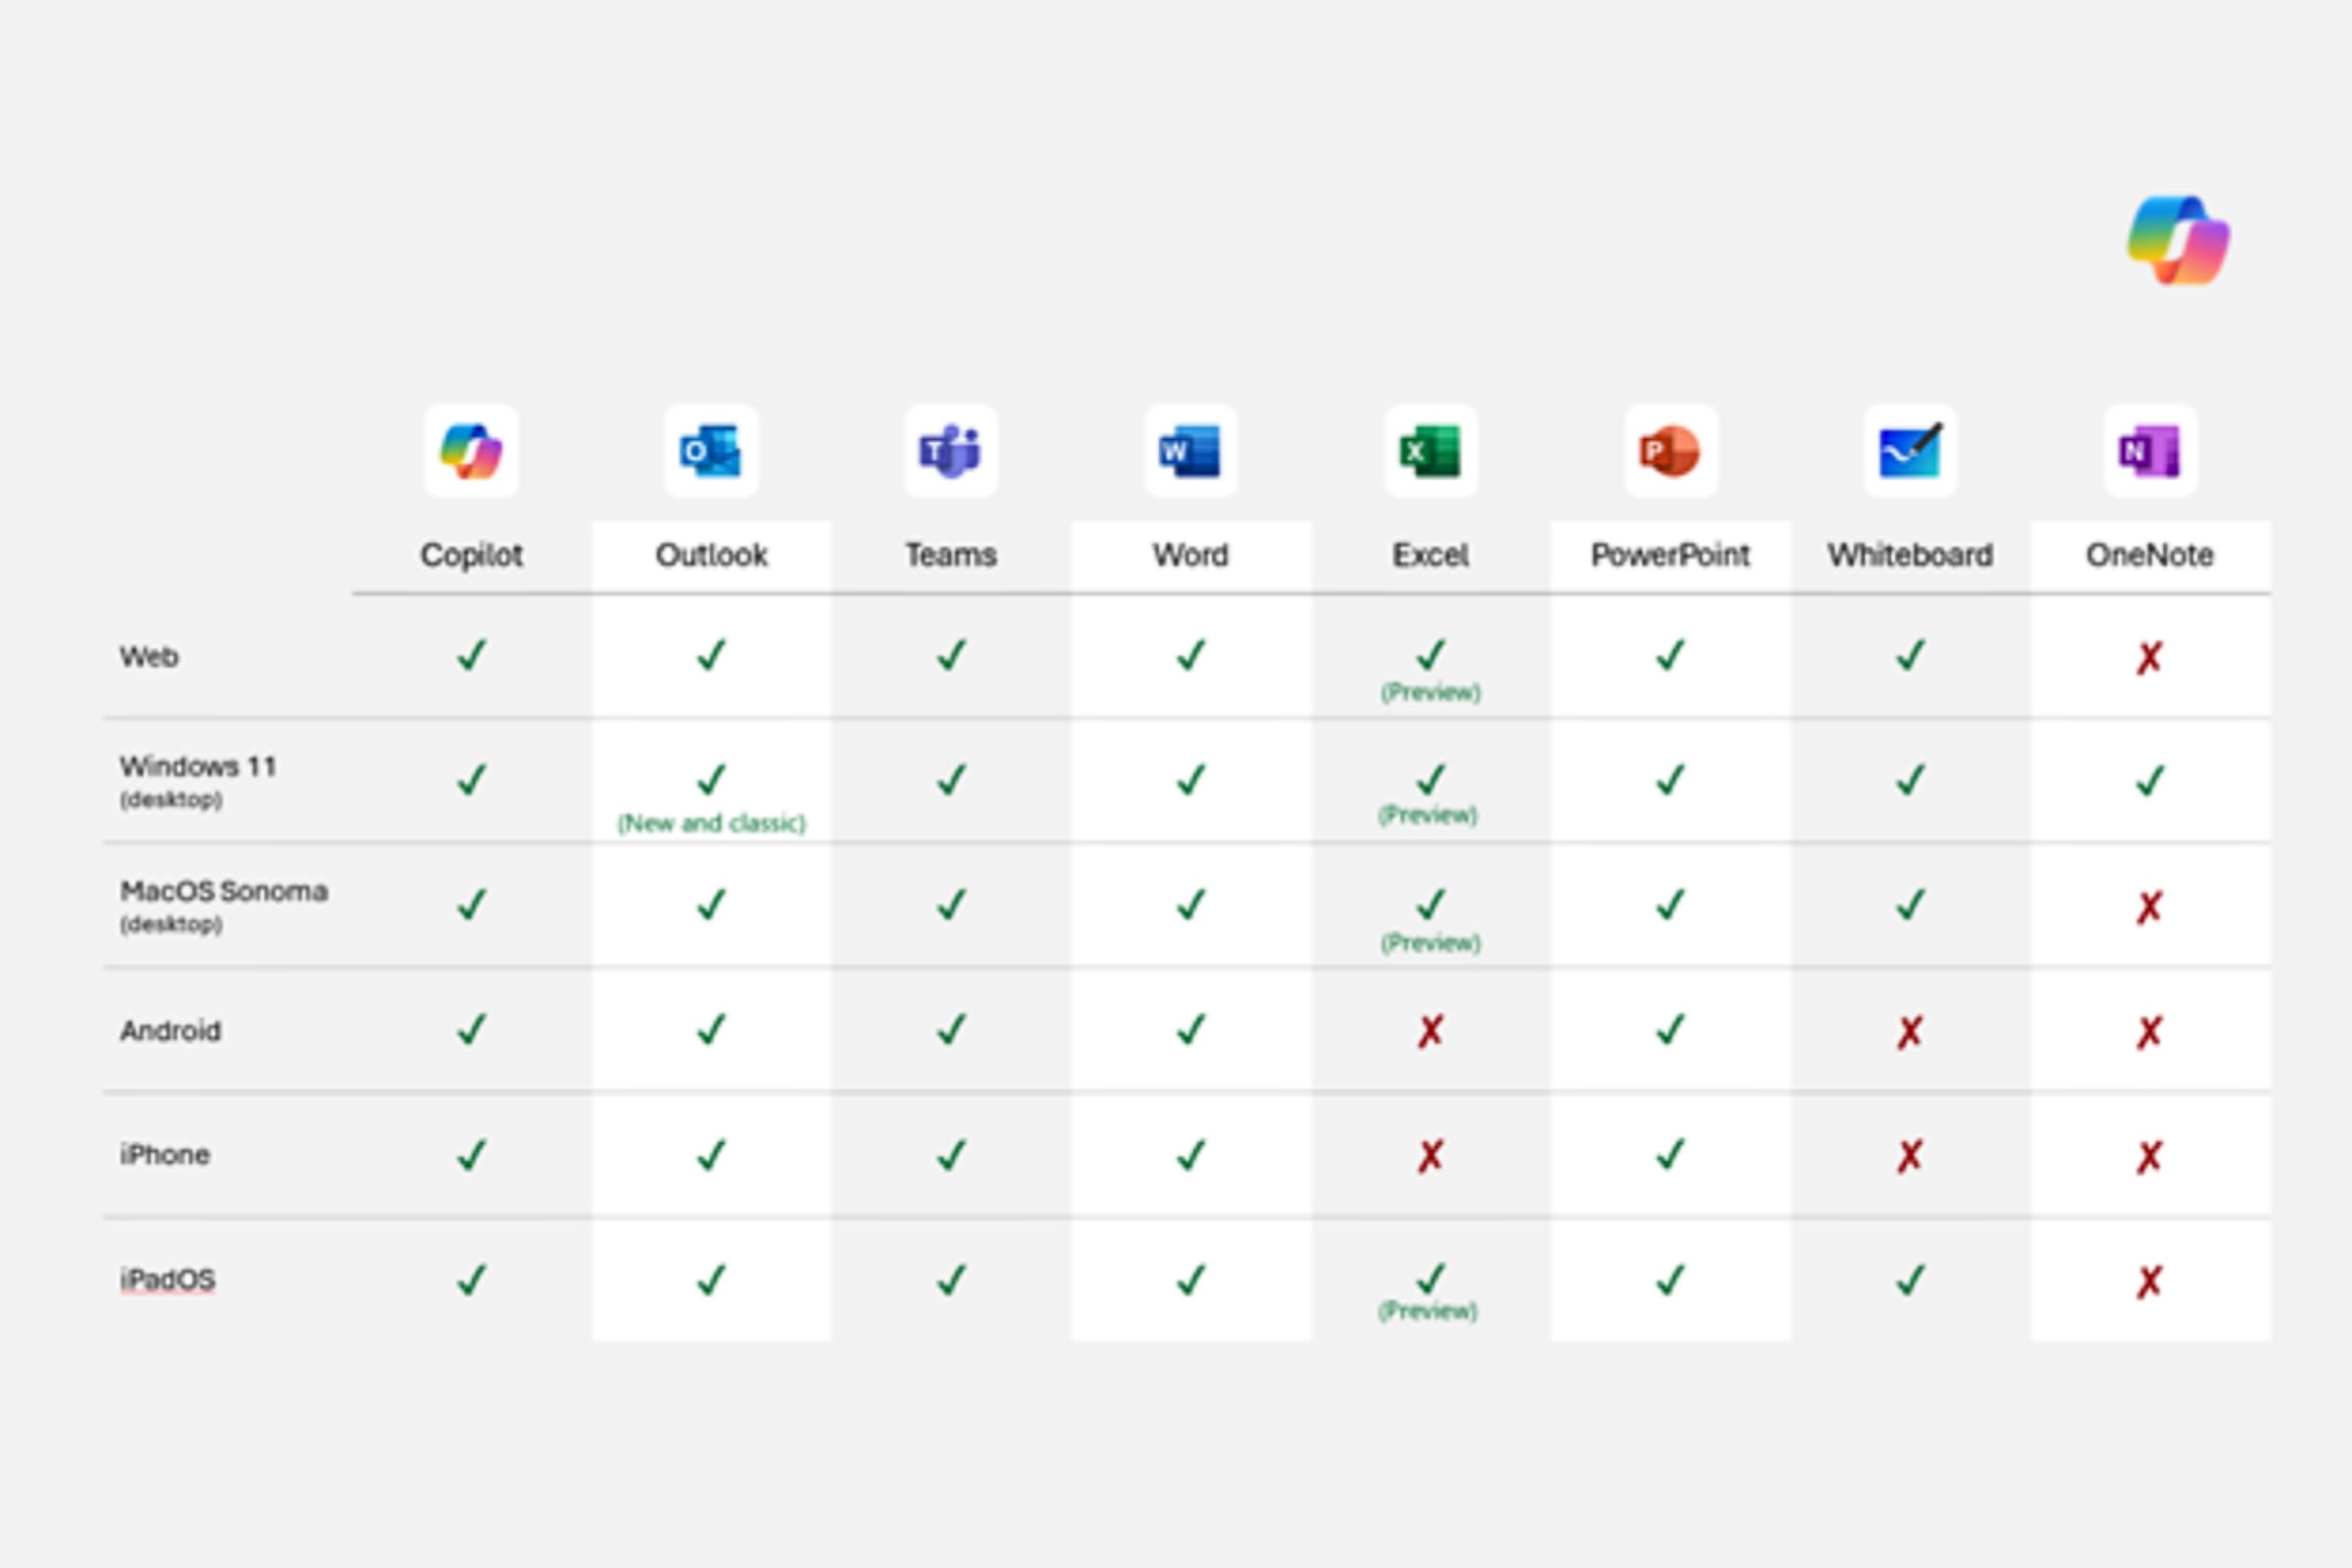Click the checkmark for OneNote on Windows 11
The height and width of the screenshot is (1568, 2352).
(x=2150, y=780)
